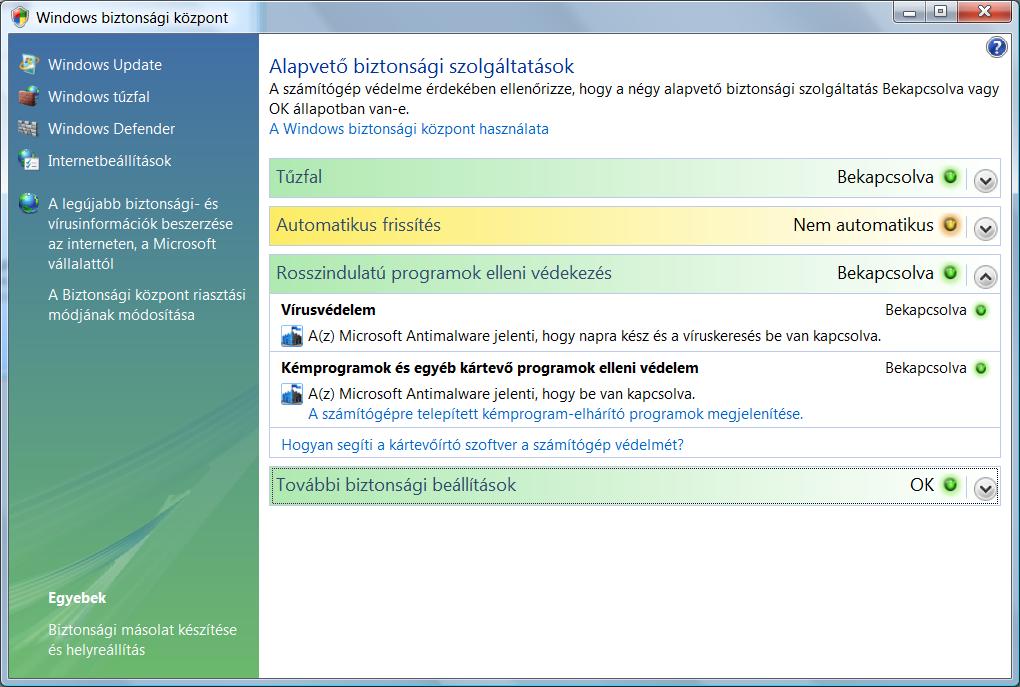This screenshot has height=687, width=1020.
Task: Click the link to show installed antispyware programs
Action: [x=555, y=414]
